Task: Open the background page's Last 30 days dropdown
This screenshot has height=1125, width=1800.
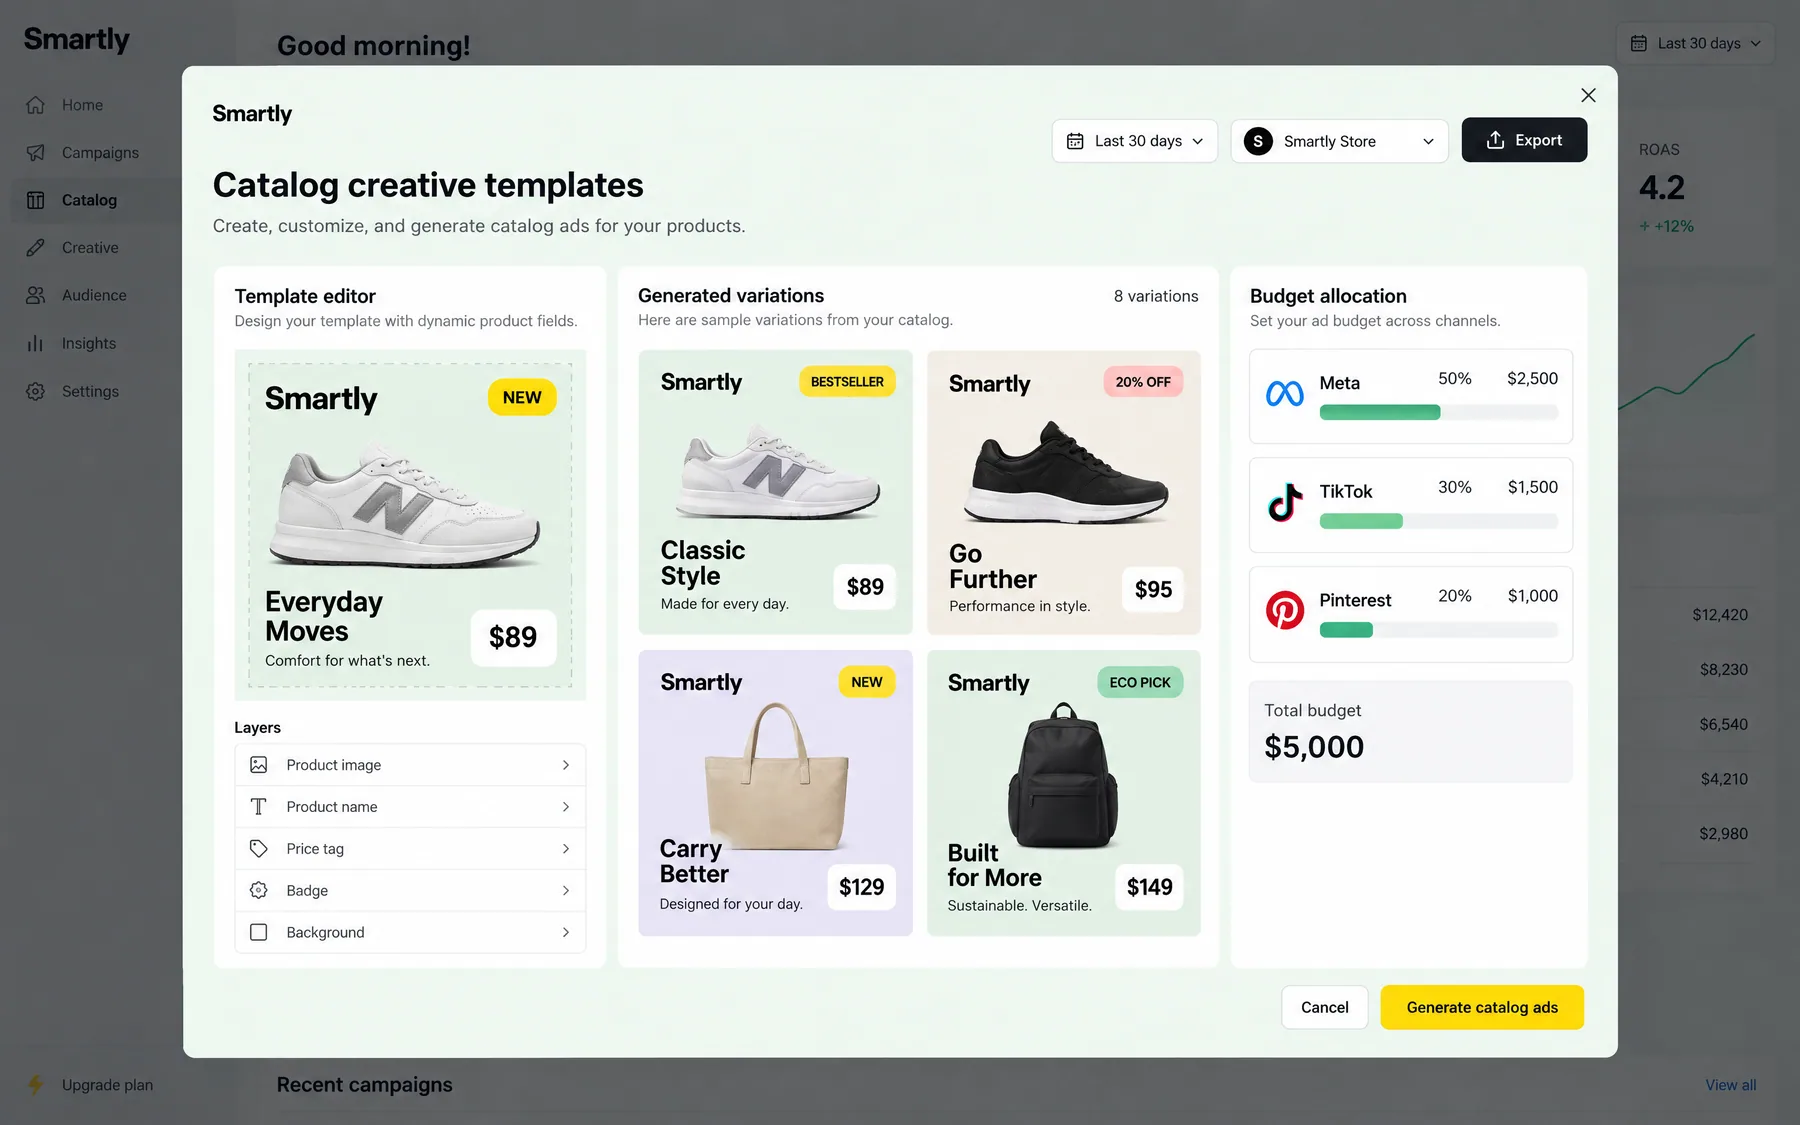Action: (1696, 43)
